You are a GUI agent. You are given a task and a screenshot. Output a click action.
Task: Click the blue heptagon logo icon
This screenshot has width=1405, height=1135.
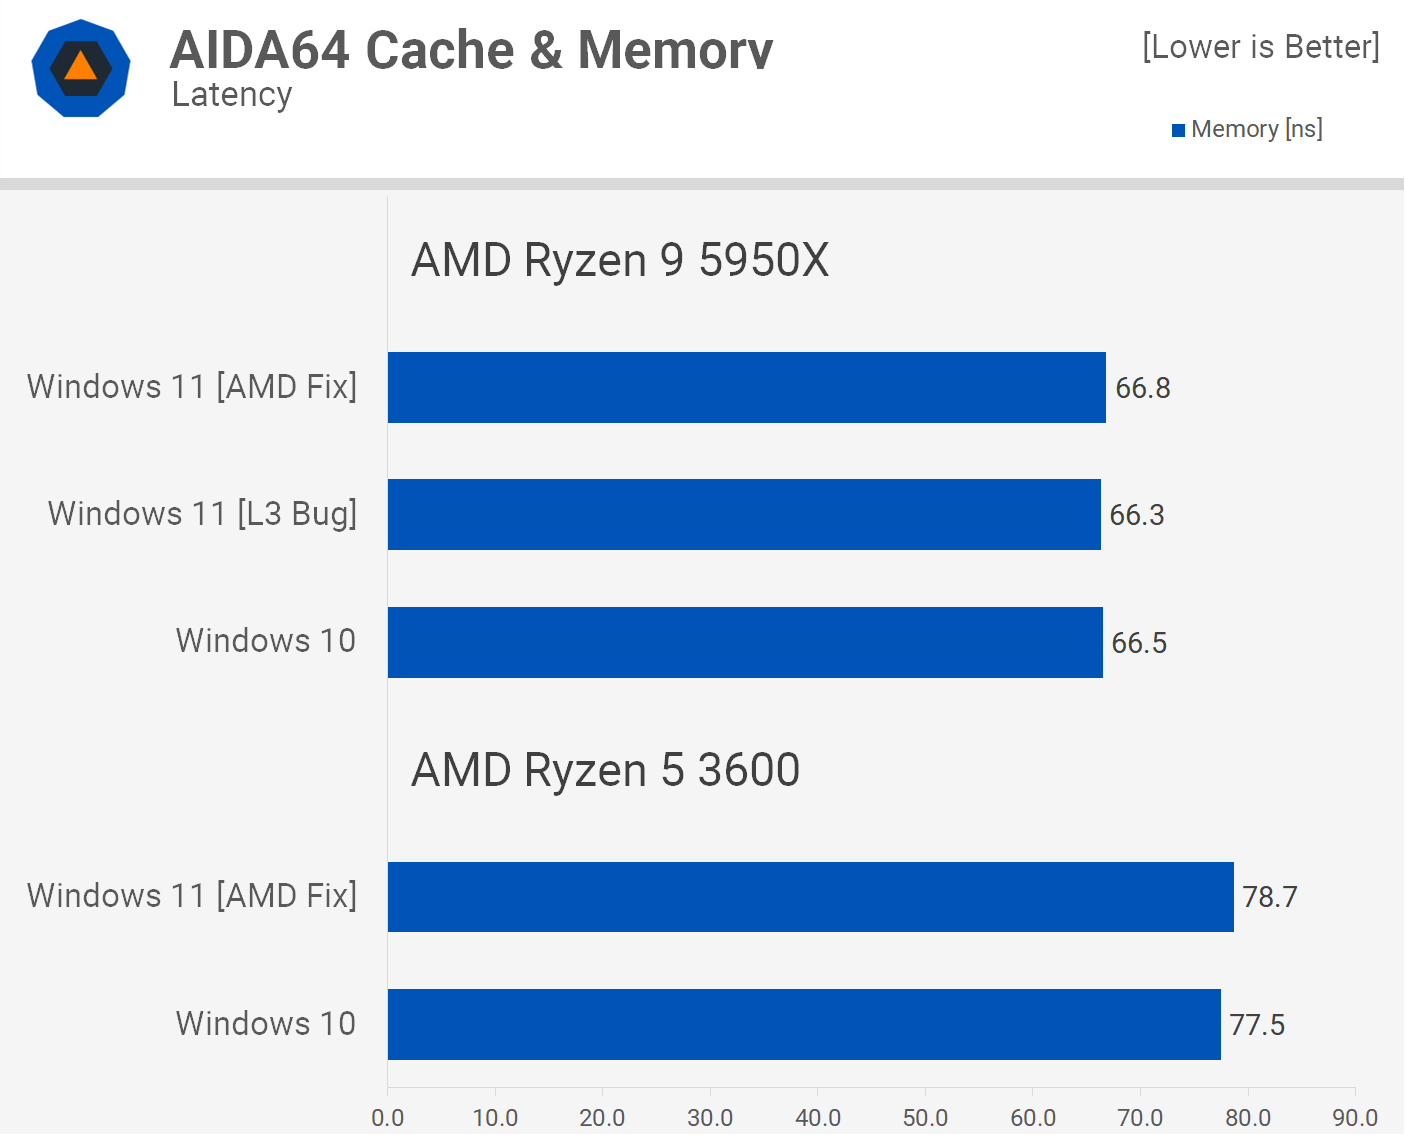[81, 68]
